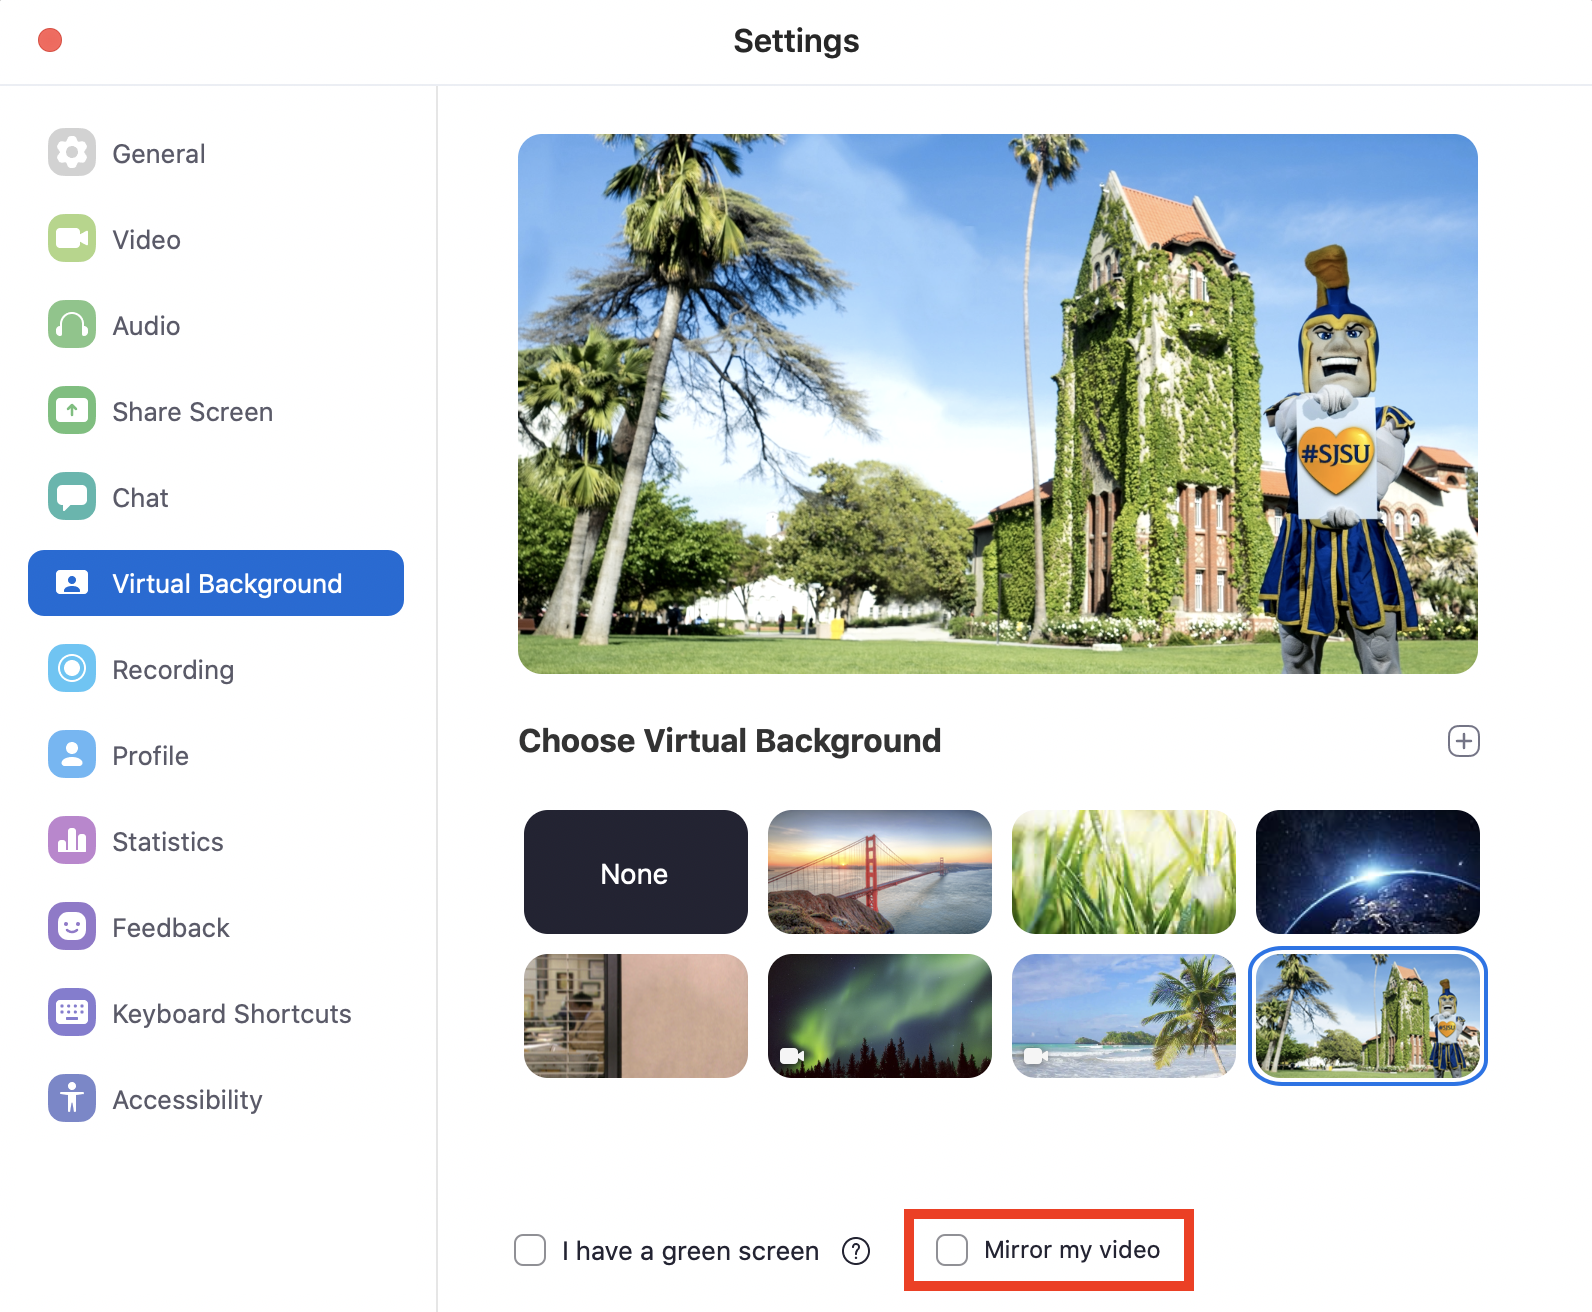Switch to the Profile settings tab
The height and width of the screenshot is (1312, 1592).
[150, 756]
